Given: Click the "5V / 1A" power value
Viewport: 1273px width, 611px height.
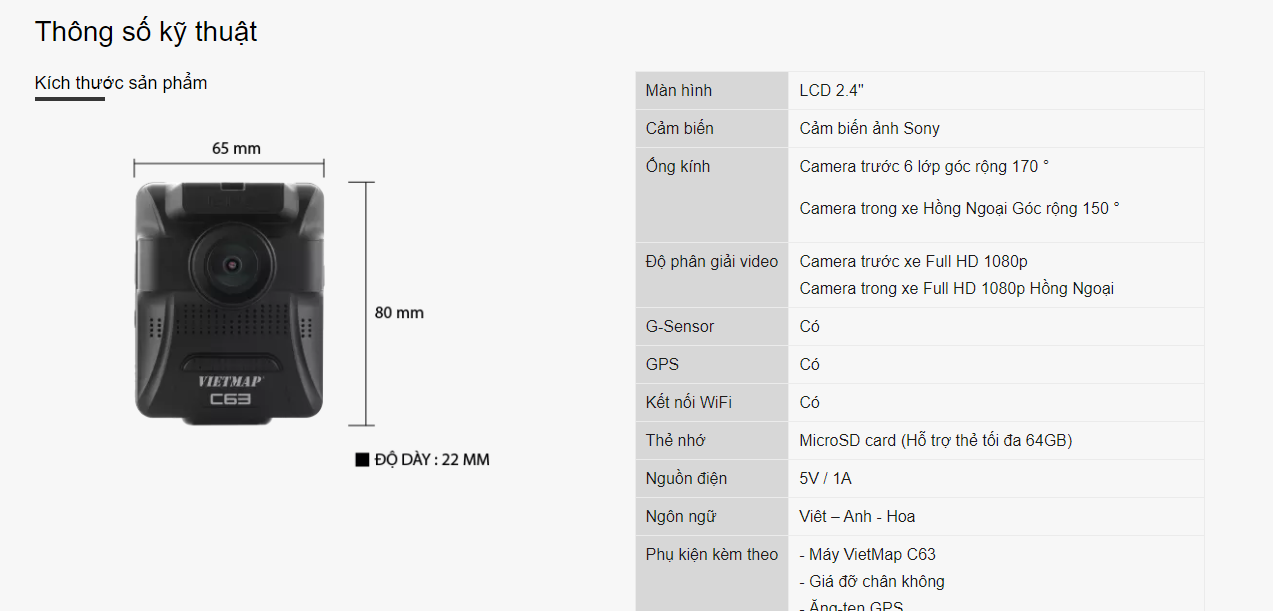Looking at the screenshot, I should [x=825, y=479].
